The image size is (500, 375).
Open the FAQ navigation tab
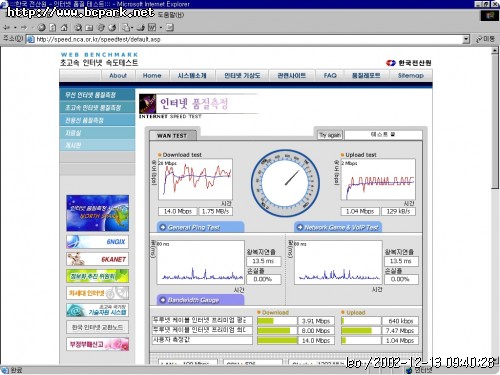coord(330,76)
